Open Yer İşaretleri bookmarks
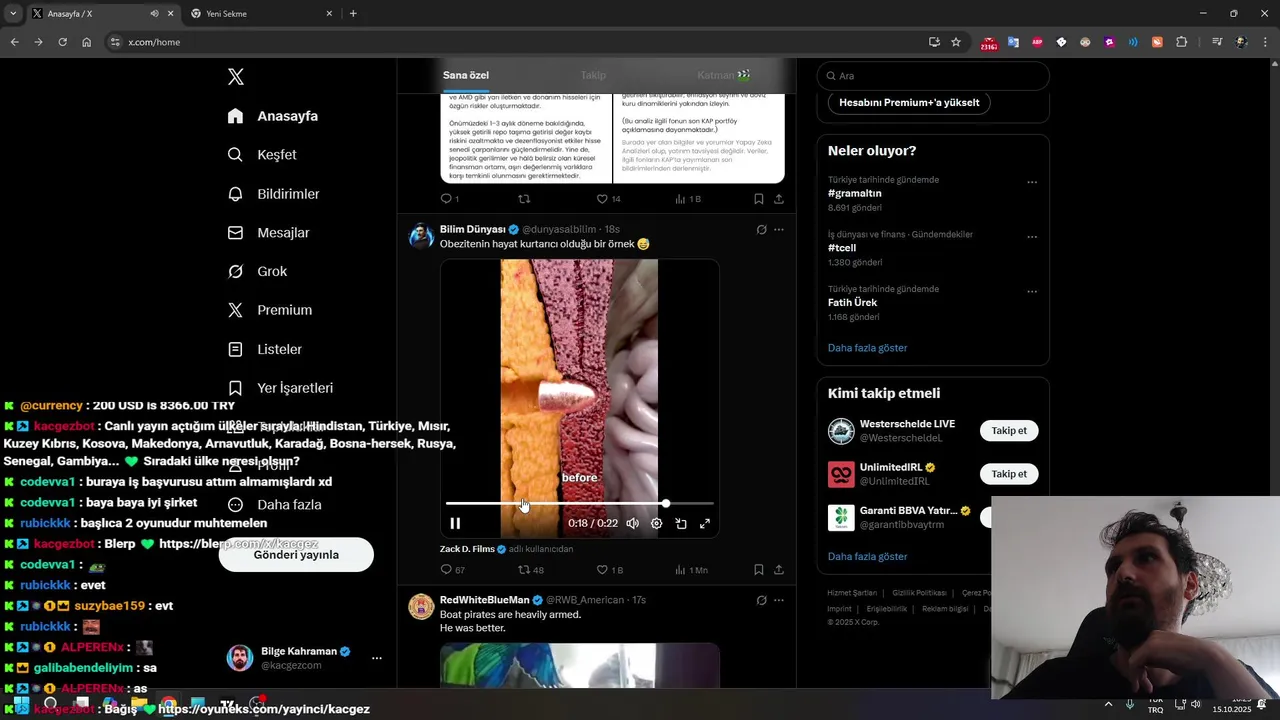Viewport: 1280px width, 720px height. pos(280,388)
